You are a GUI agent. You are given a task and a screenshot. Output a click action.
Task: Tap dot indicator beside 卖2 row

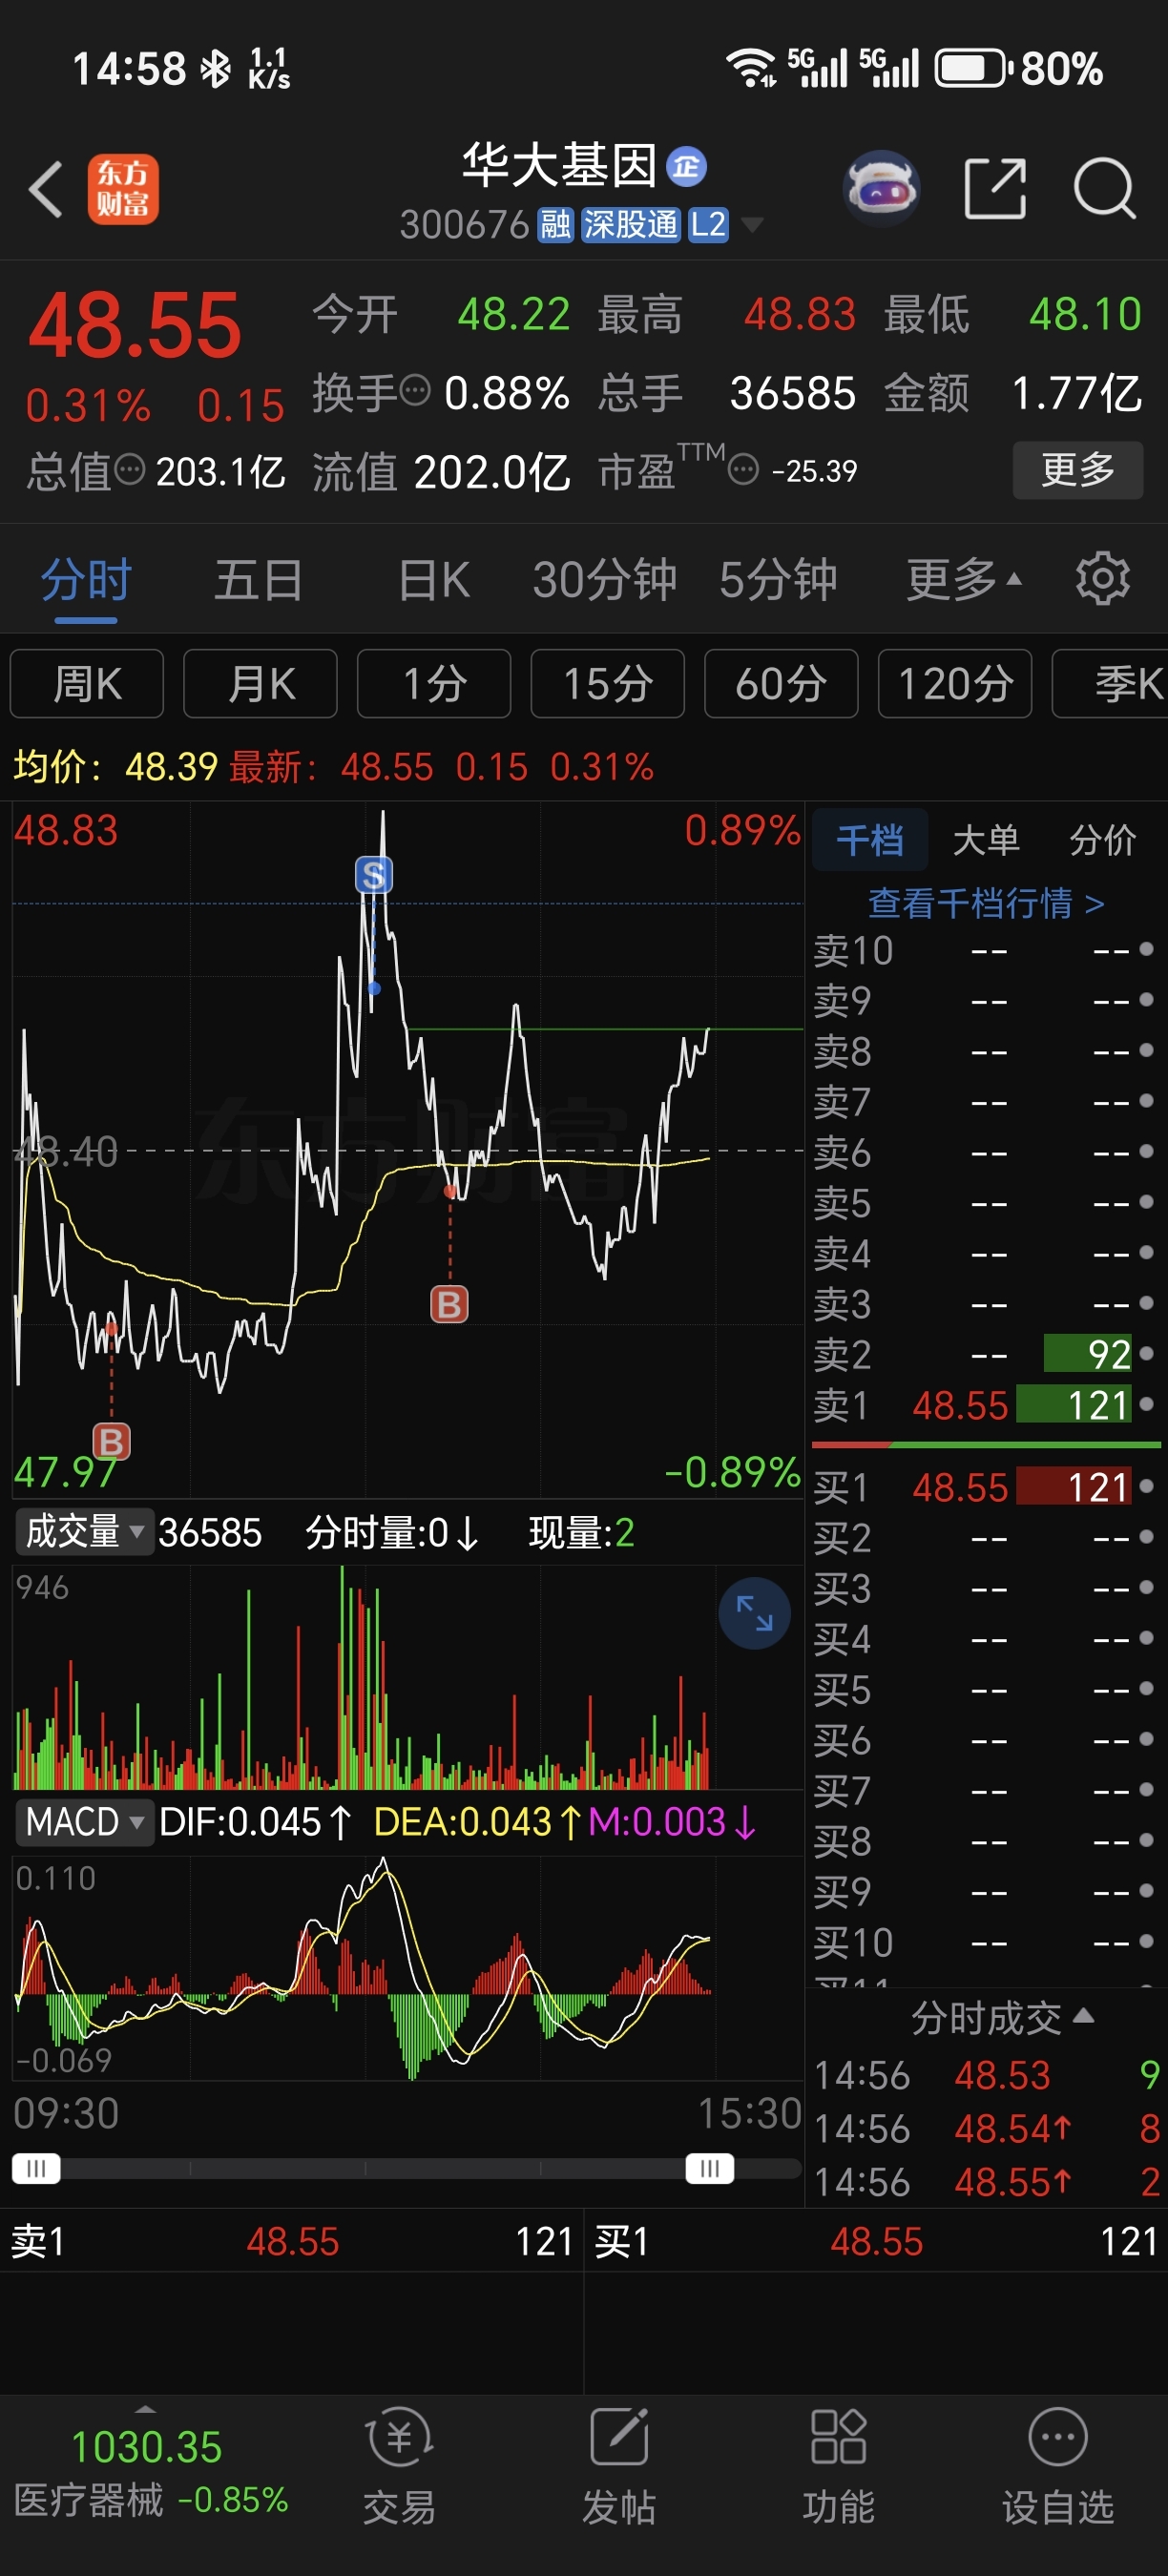coord(1146,1353)
